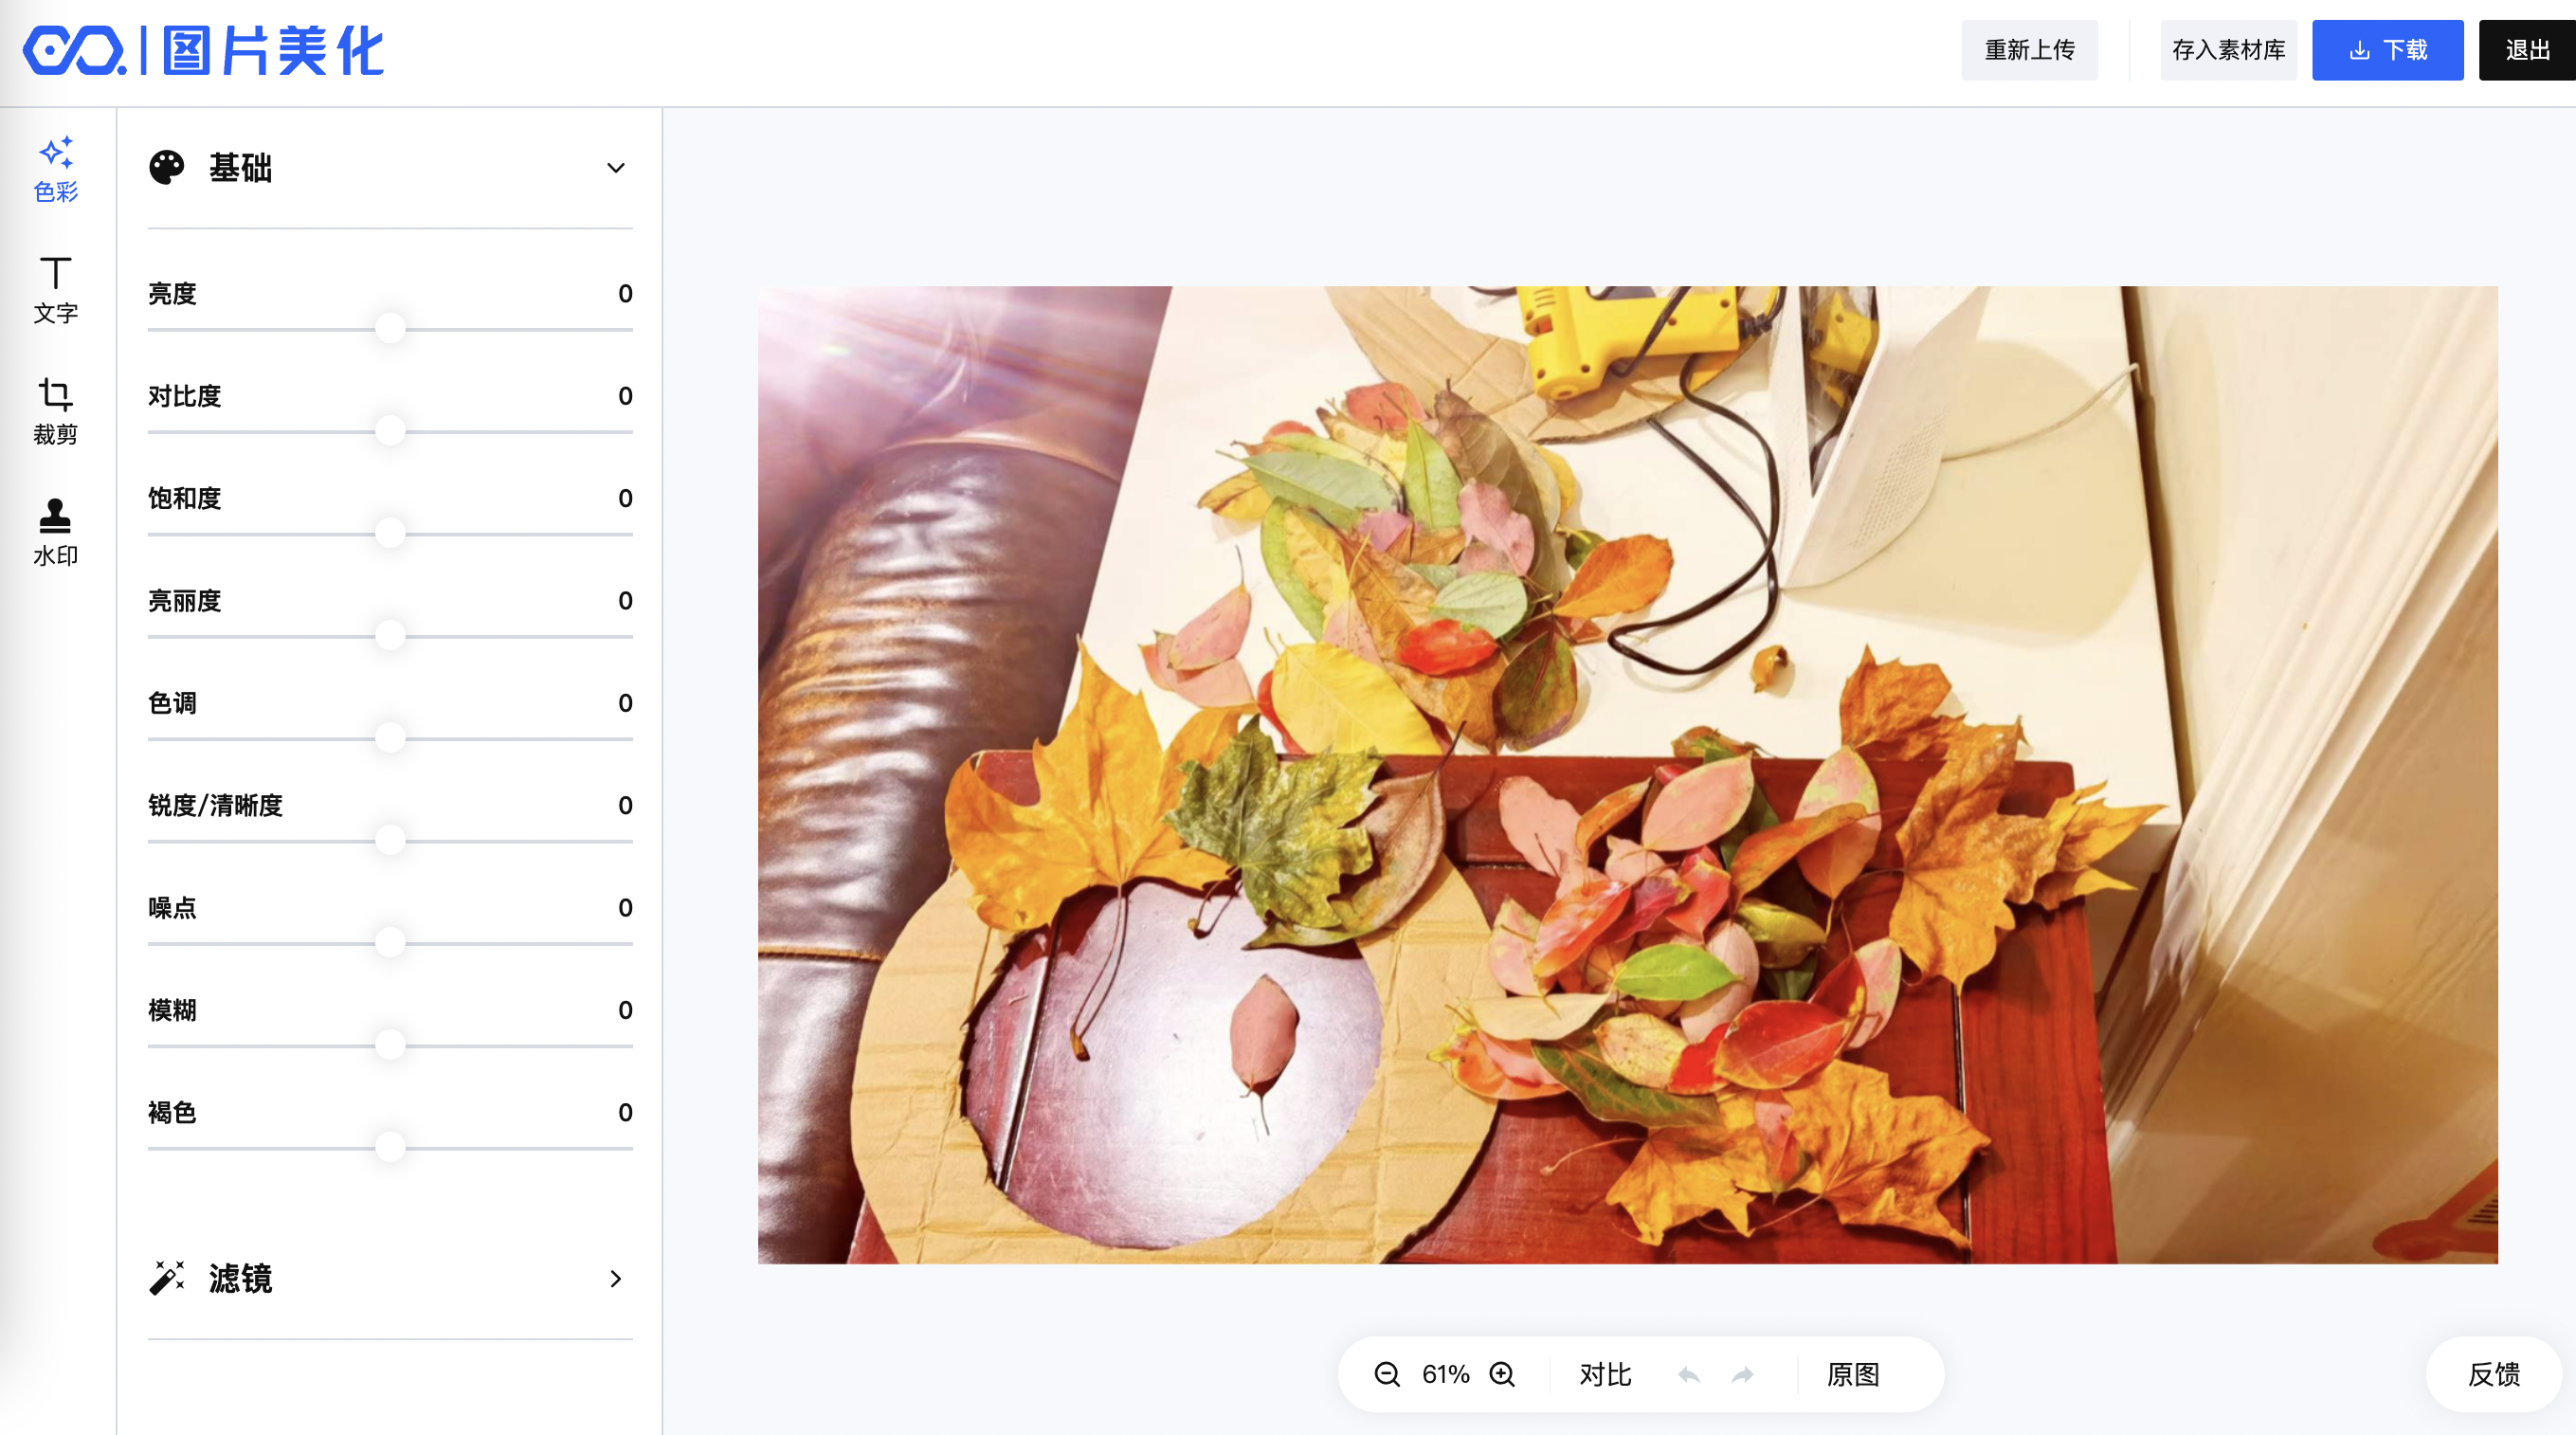Viewport: 2576px width, 1435px height.
Task: Toggle the 对比 compare view
Action: point(1605,1374)
